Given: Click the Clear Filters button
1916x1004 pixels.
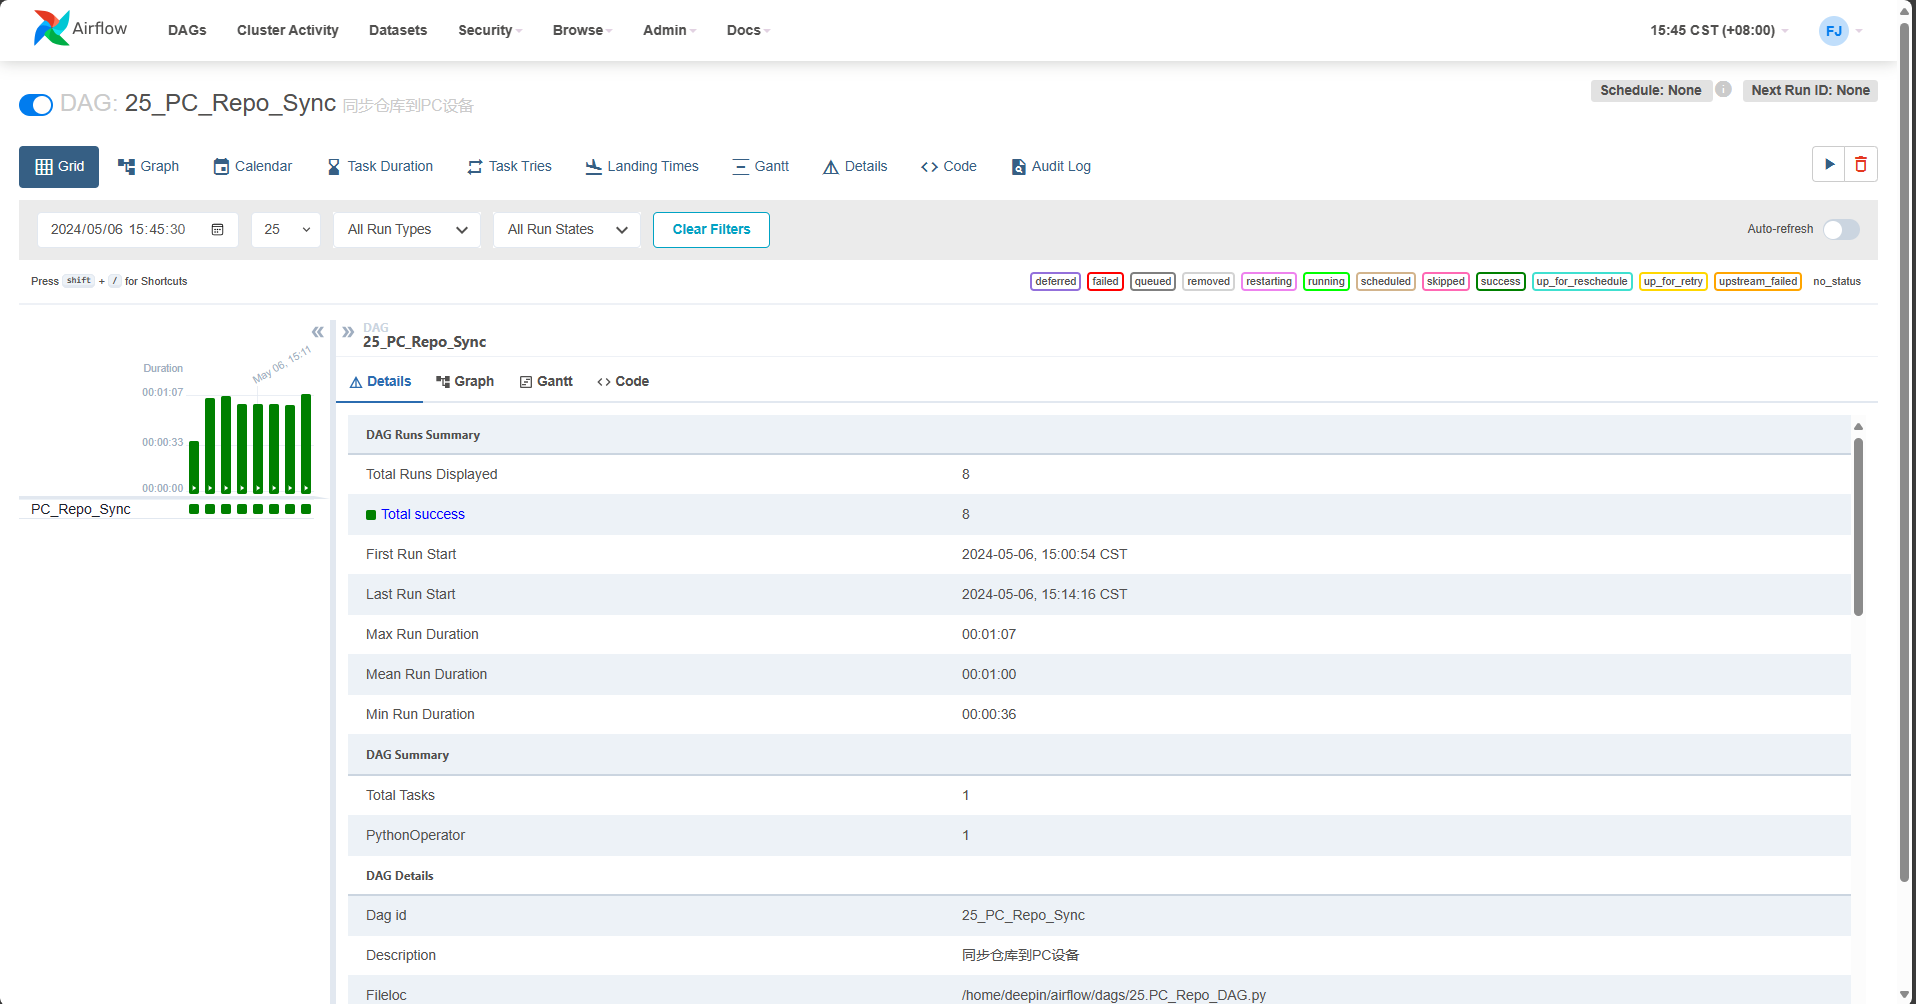Looking at the screenshot, I should 711,230.
